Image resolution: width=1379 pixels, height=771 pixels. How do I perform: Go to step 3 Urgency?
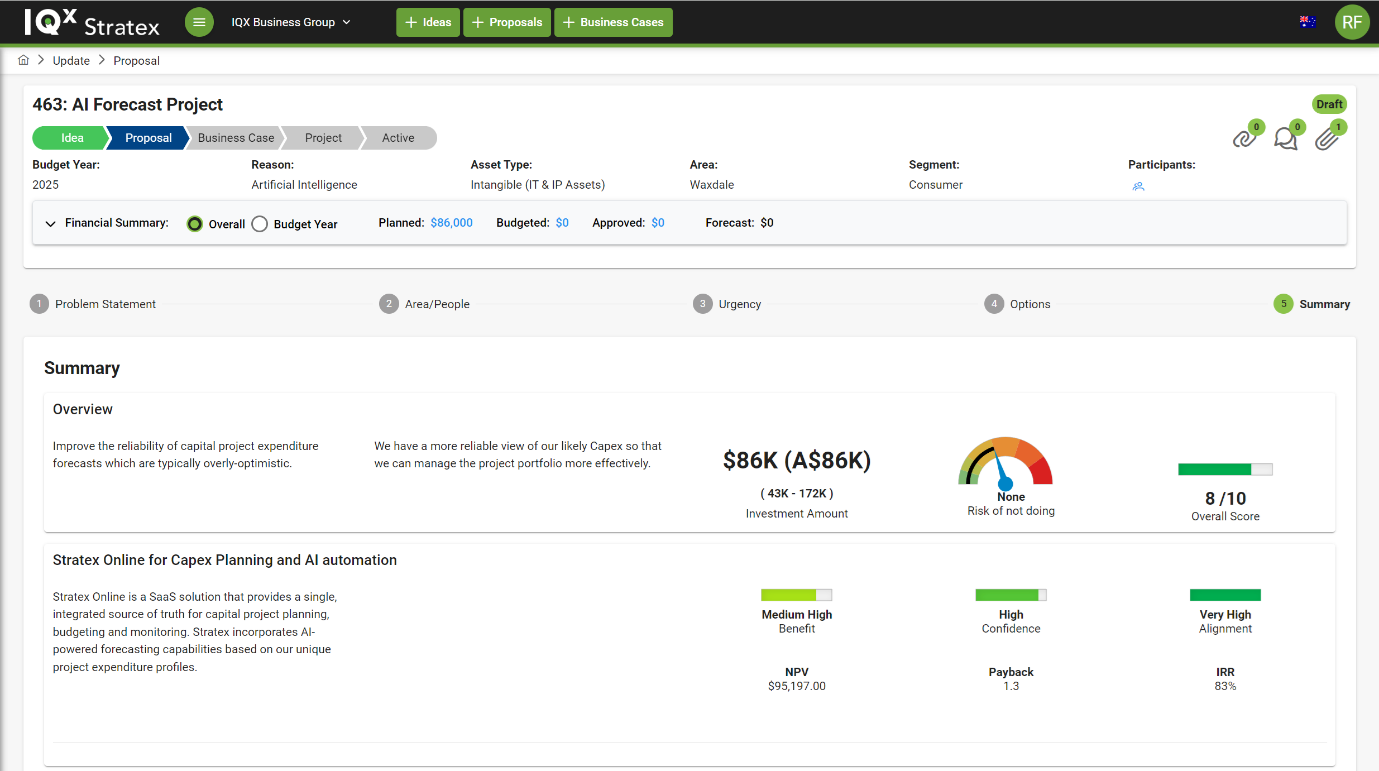728,304
